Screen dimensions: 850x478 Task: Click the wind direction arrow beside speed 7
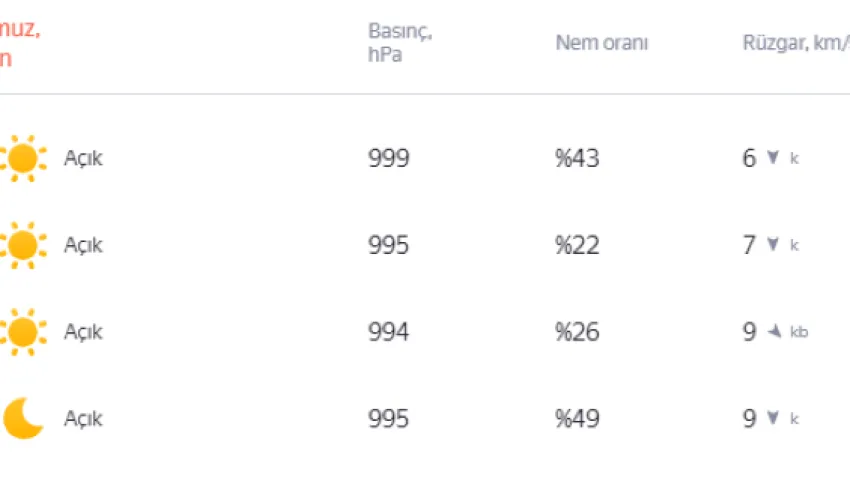click(x=772, y=245)
